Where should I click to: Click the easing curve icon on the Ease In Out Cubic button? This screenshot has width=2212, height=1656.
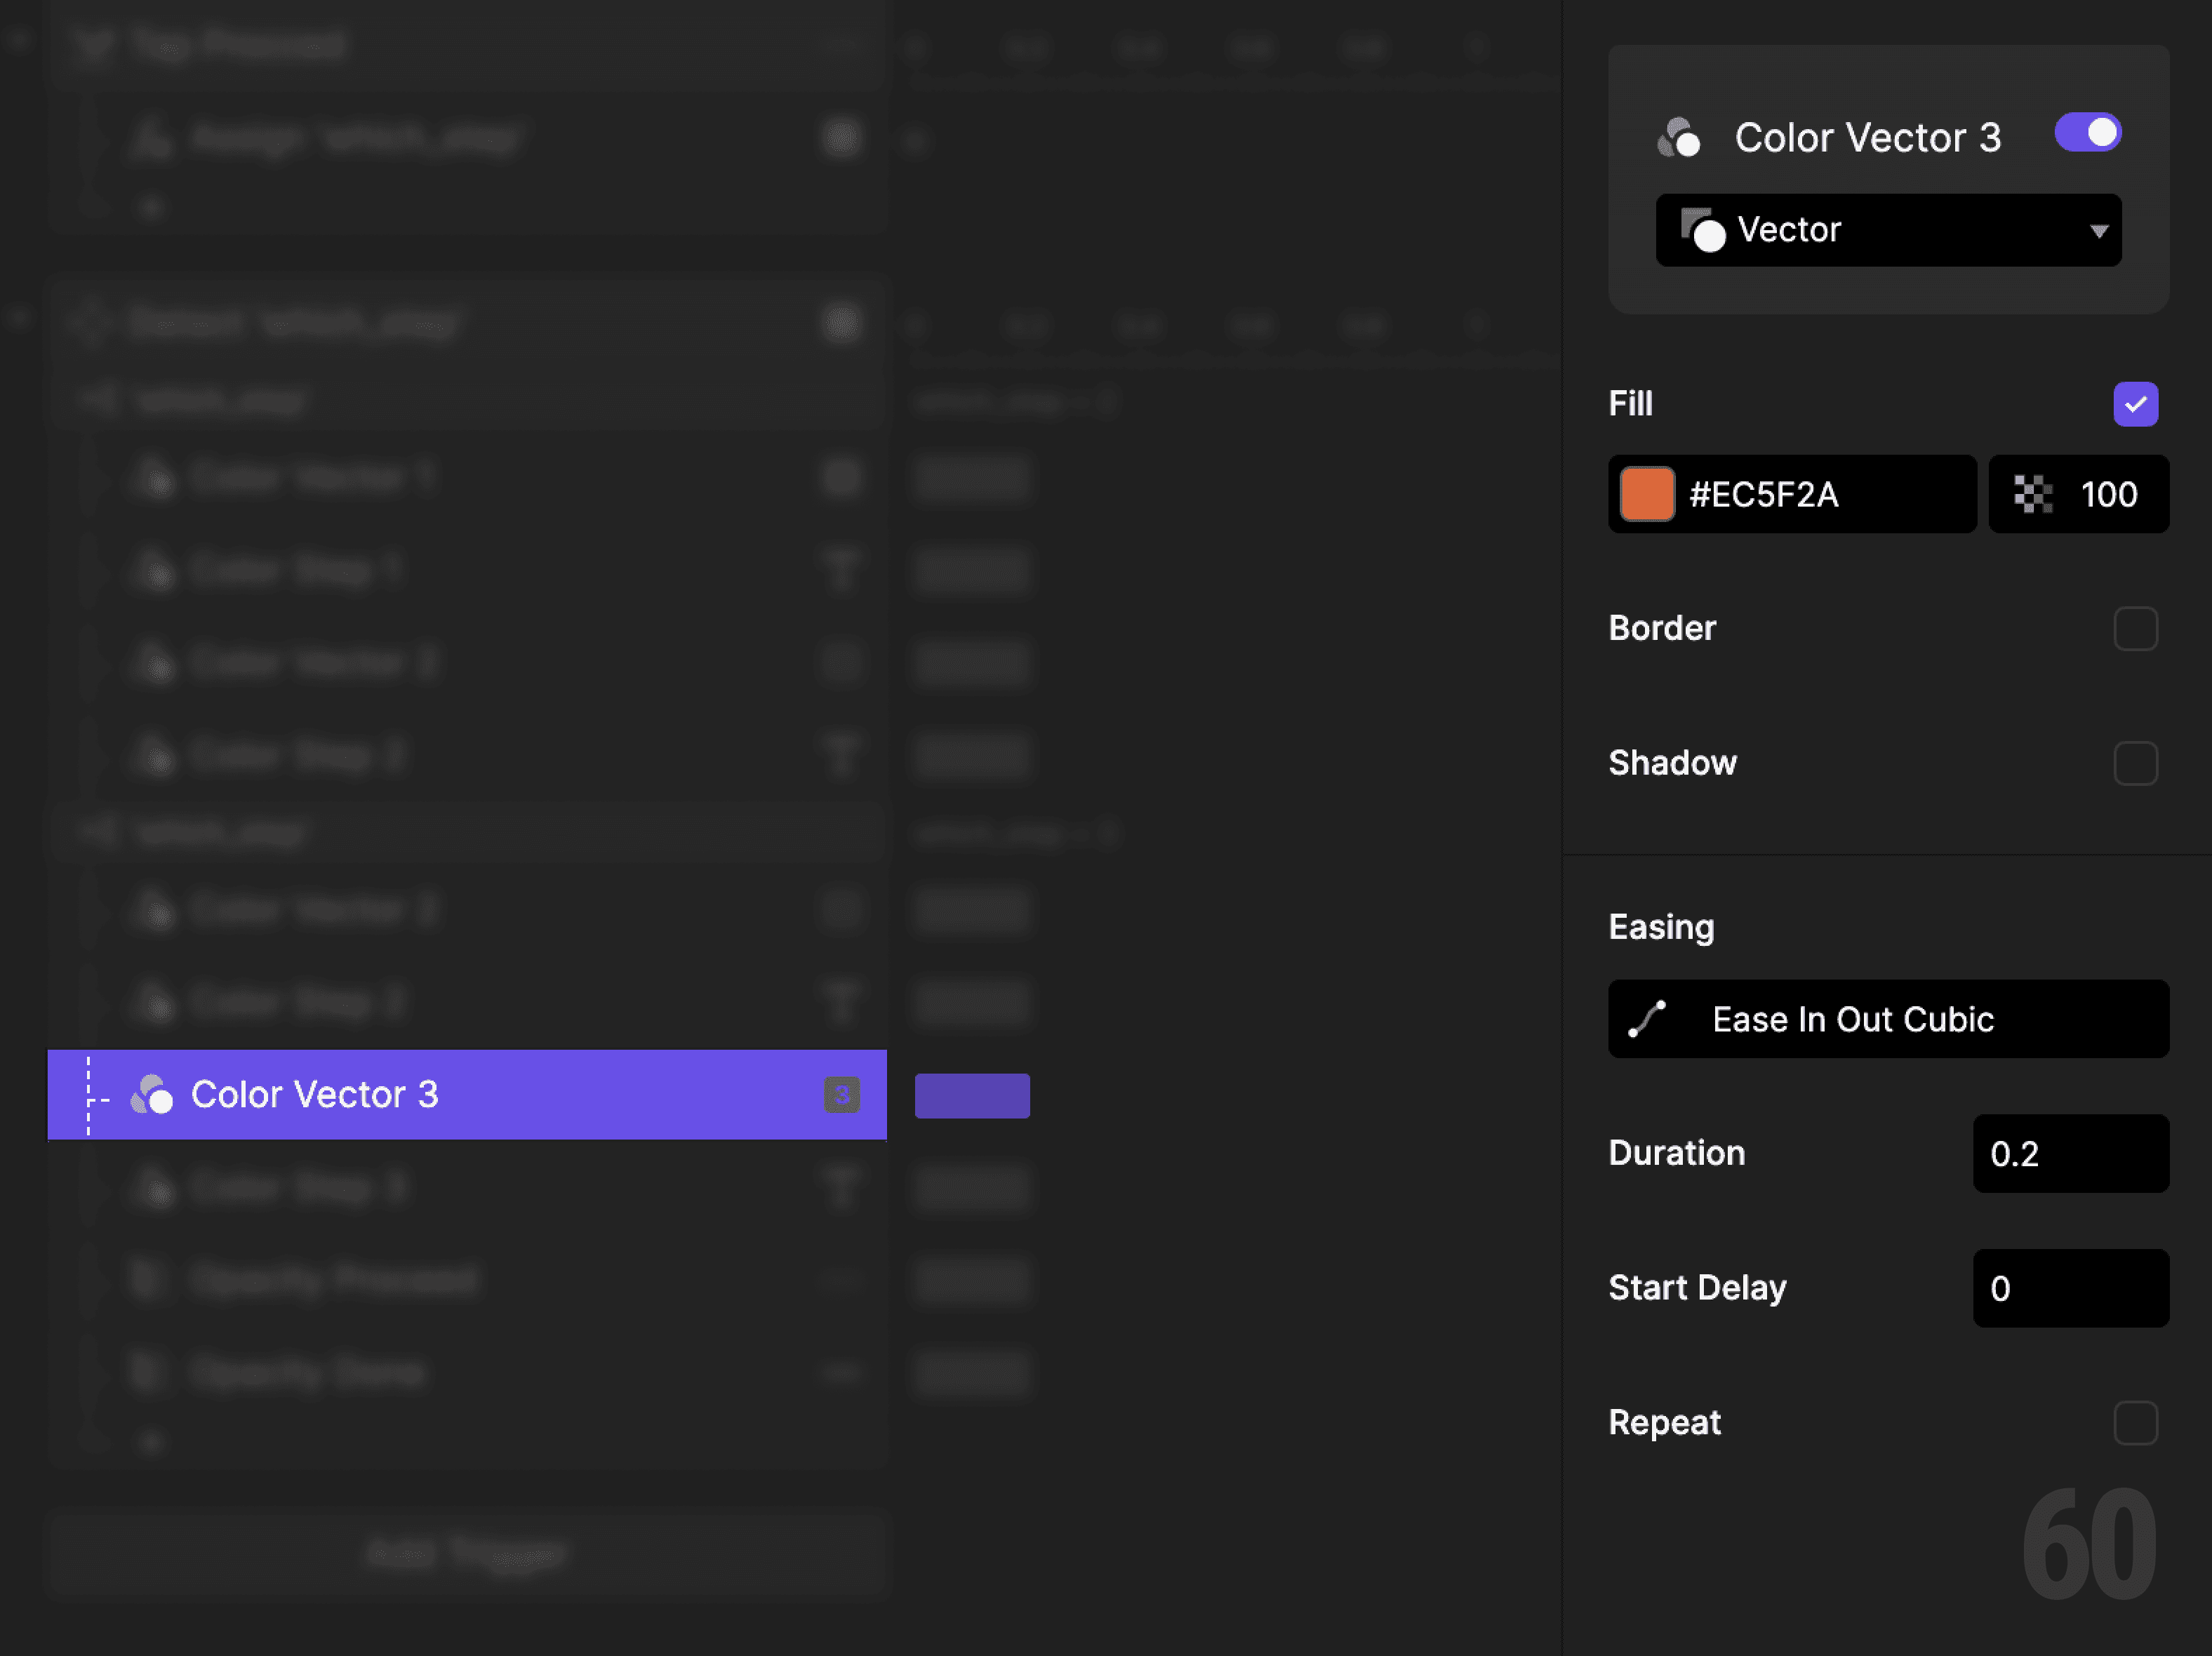click(x=1646, y=1019)
